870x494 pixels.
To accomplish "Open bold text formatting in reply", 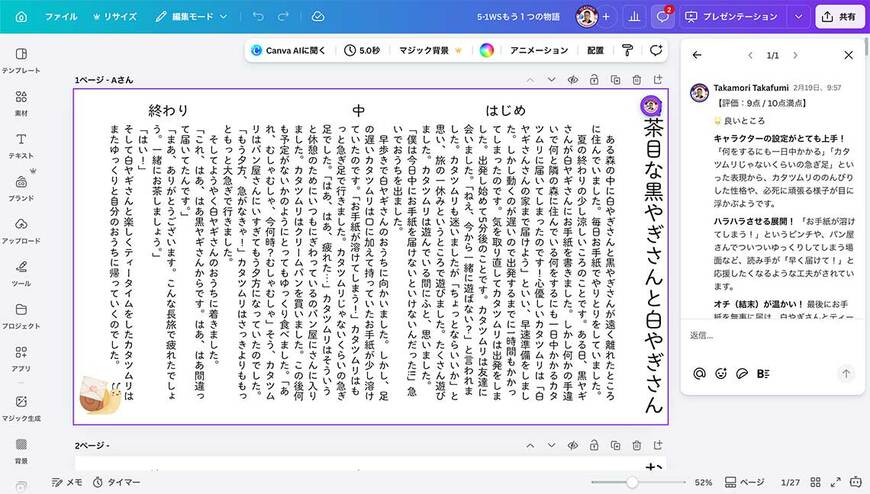I will pyautogui.click(x=763, y=374).
